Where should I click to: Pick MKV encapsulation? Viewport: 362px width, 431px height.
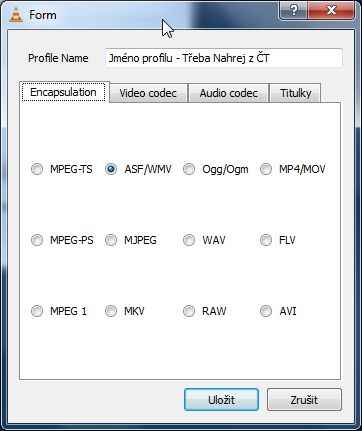[111, 311]
